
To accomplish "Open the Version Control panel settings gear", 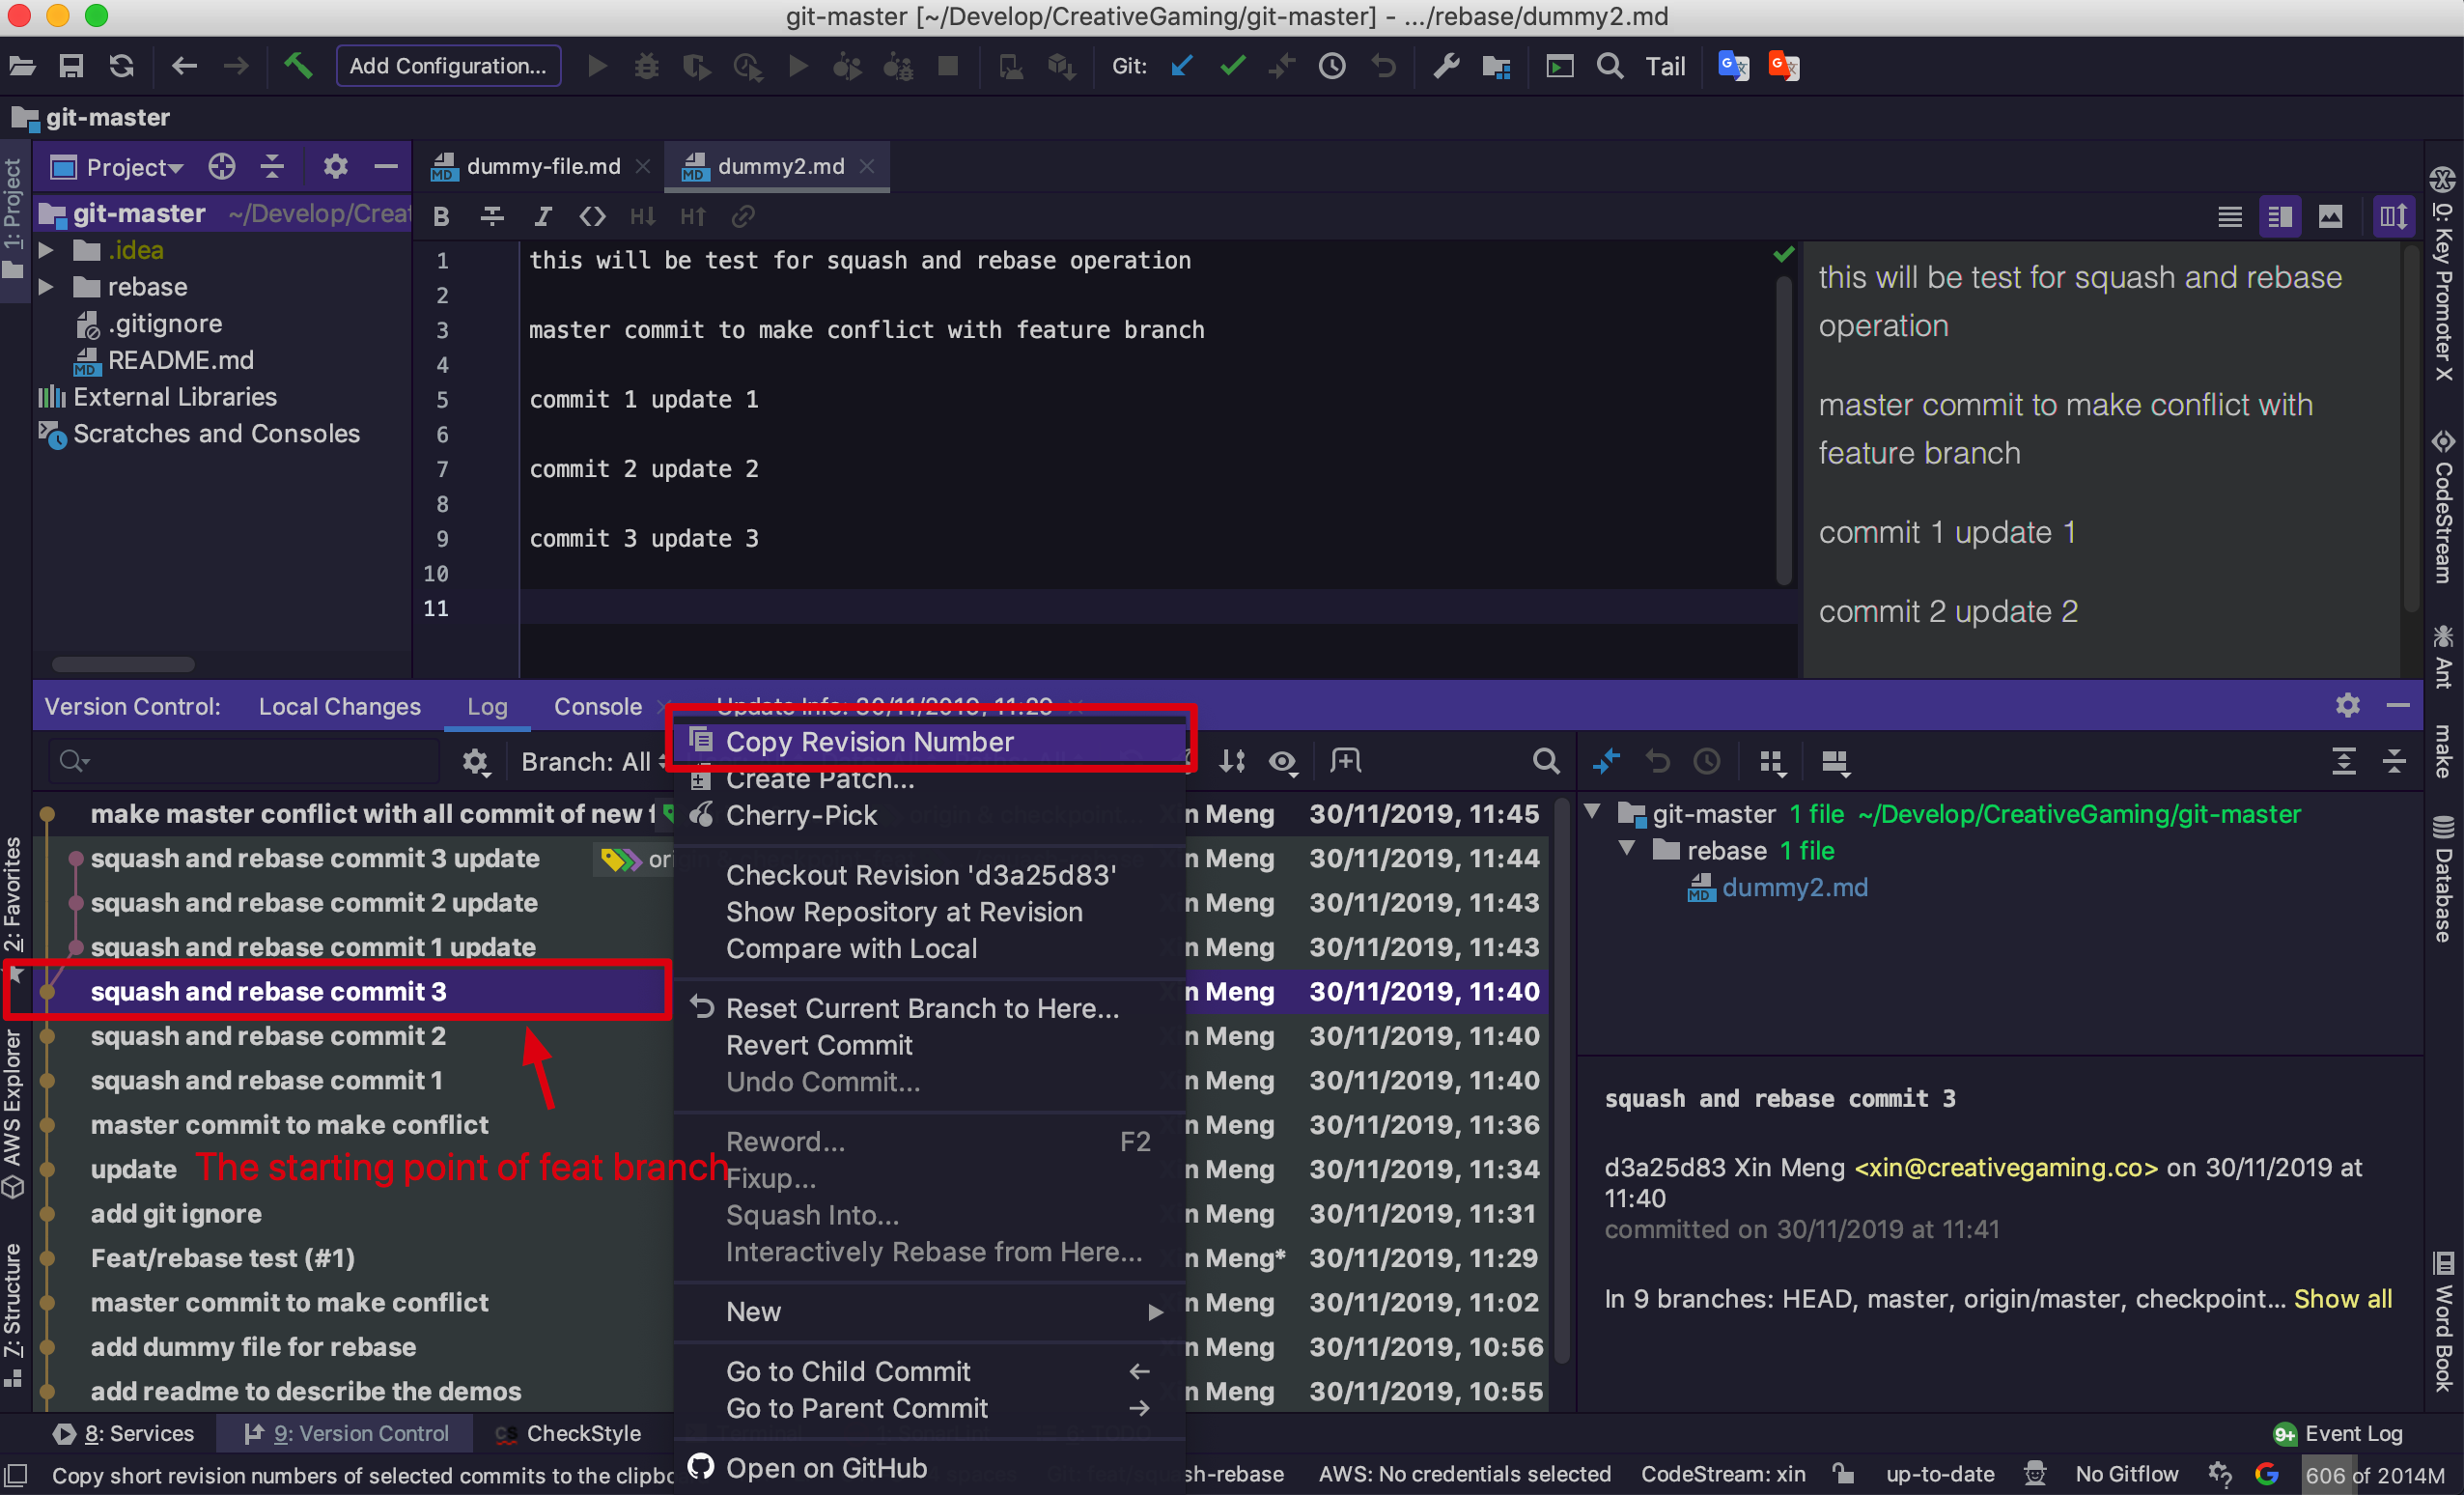I will (2347, 705).
